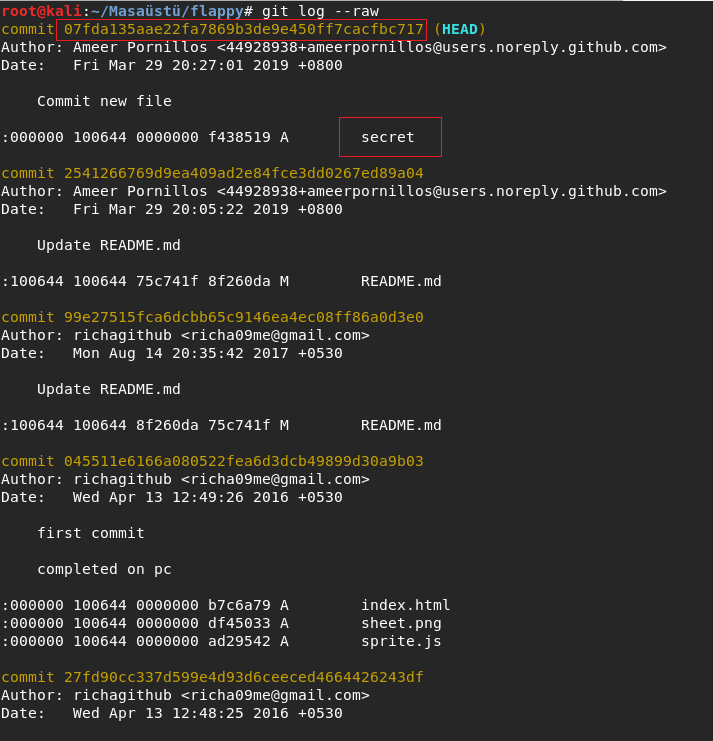The image size is (713, 741).
Task: Click blob hash f438519 in raw output
Action: tap(239, 137)
